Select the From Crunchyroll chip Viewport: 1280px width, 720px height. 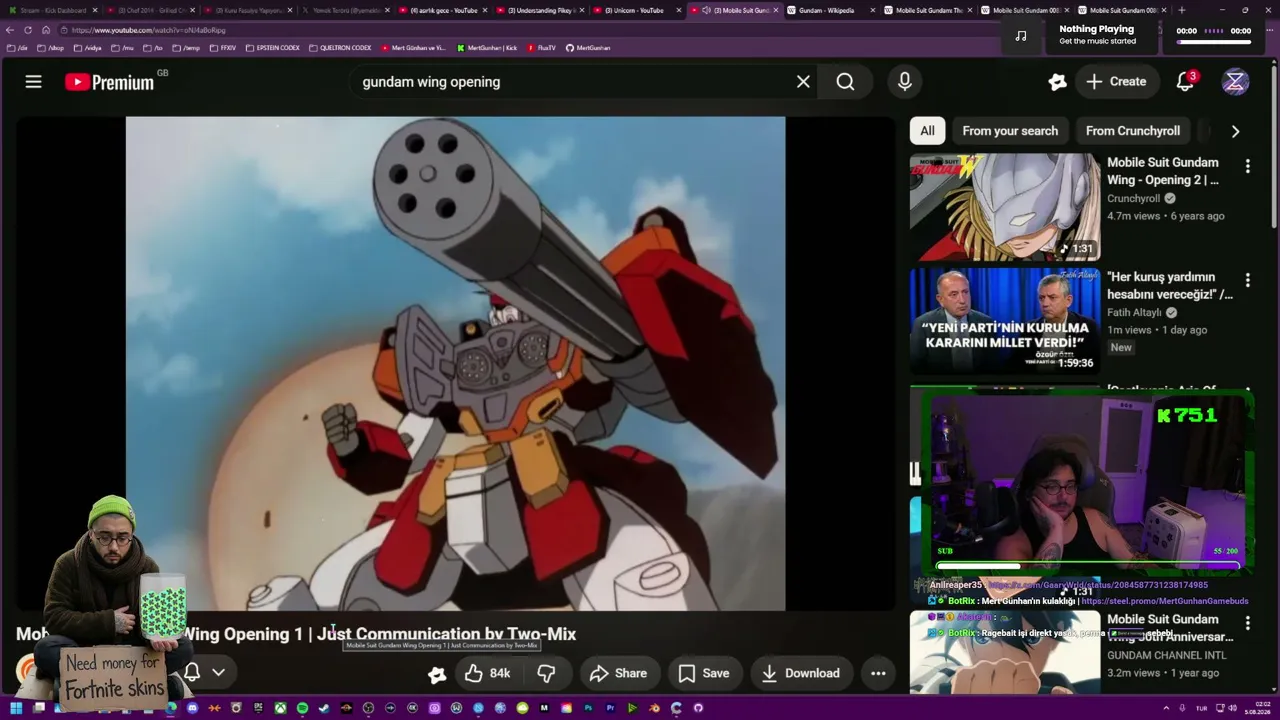[x=1133, y=131]
